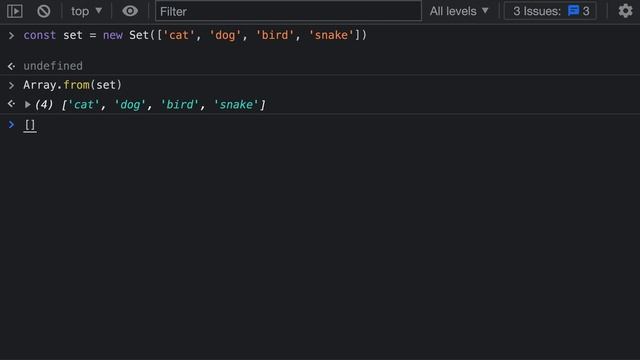Focus the Filter input field

coord(288,11)
